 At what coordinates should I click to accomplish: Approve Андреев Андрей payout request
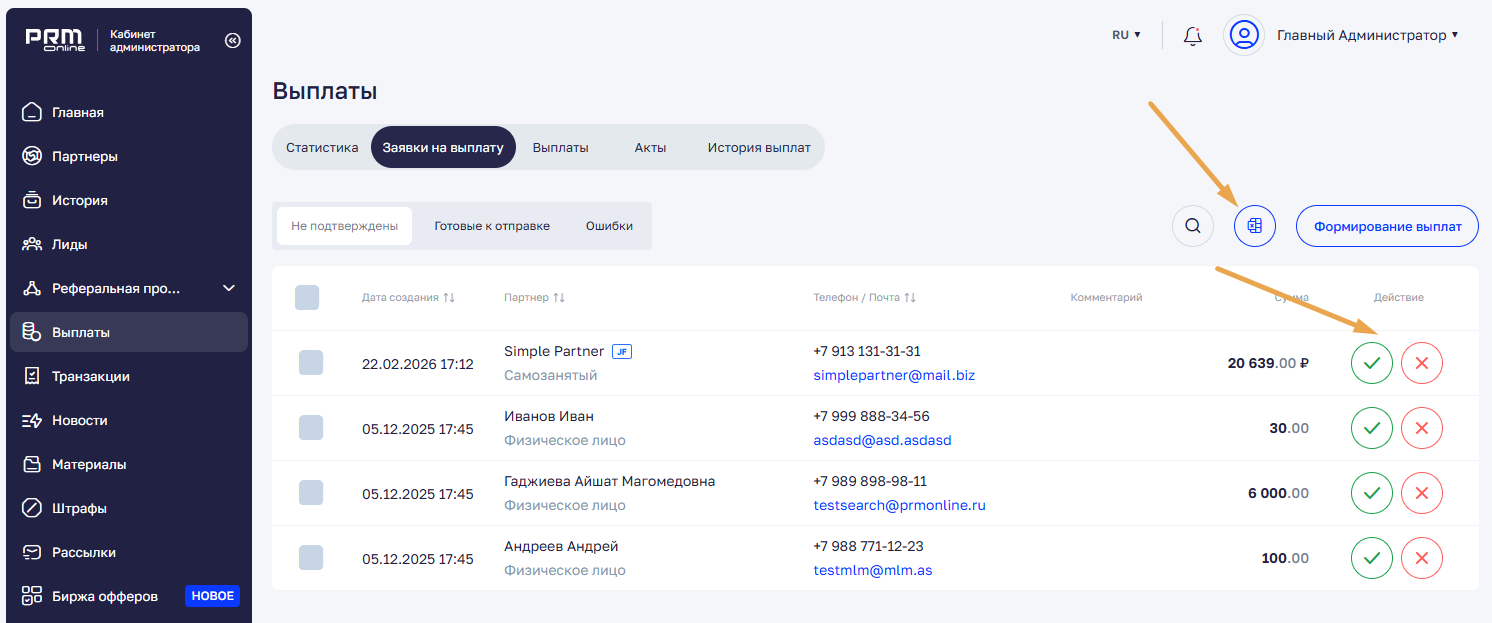[1371, 558]
